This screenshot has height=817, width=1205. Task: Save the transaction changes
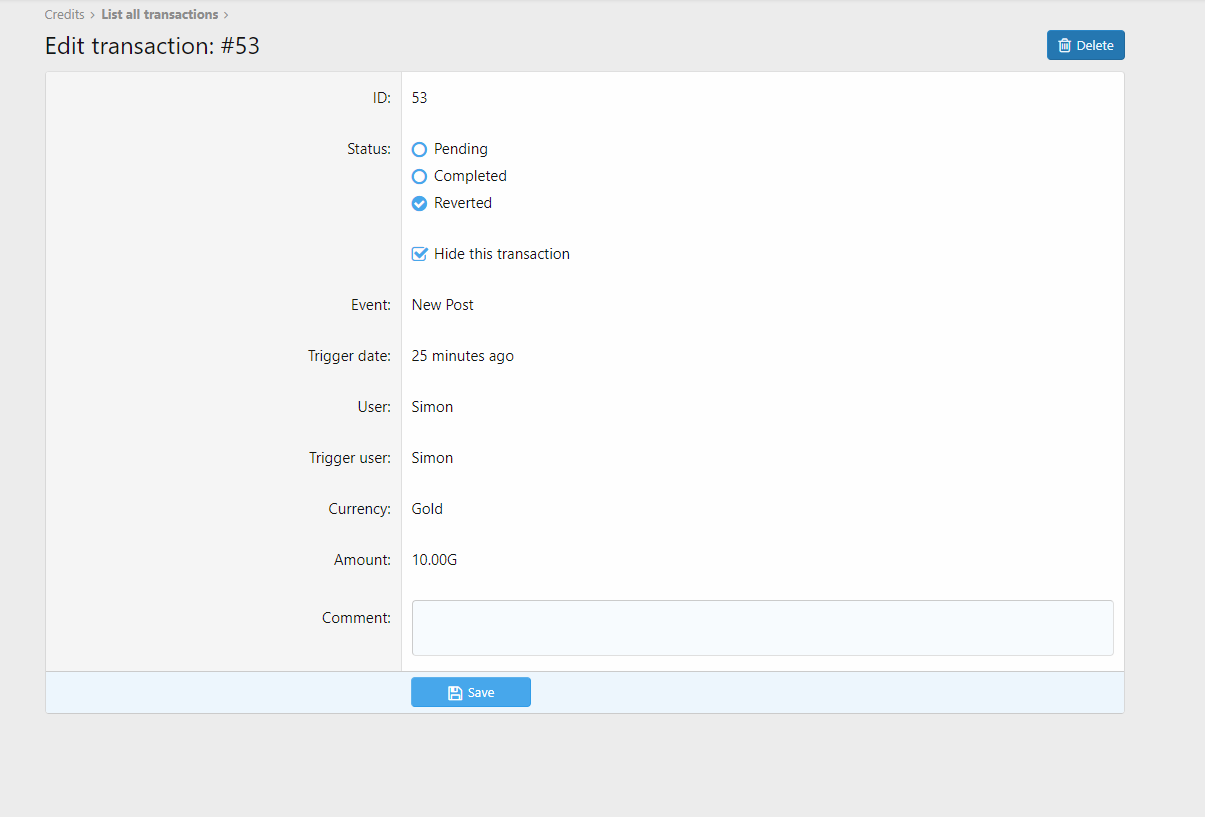point(471,692)
